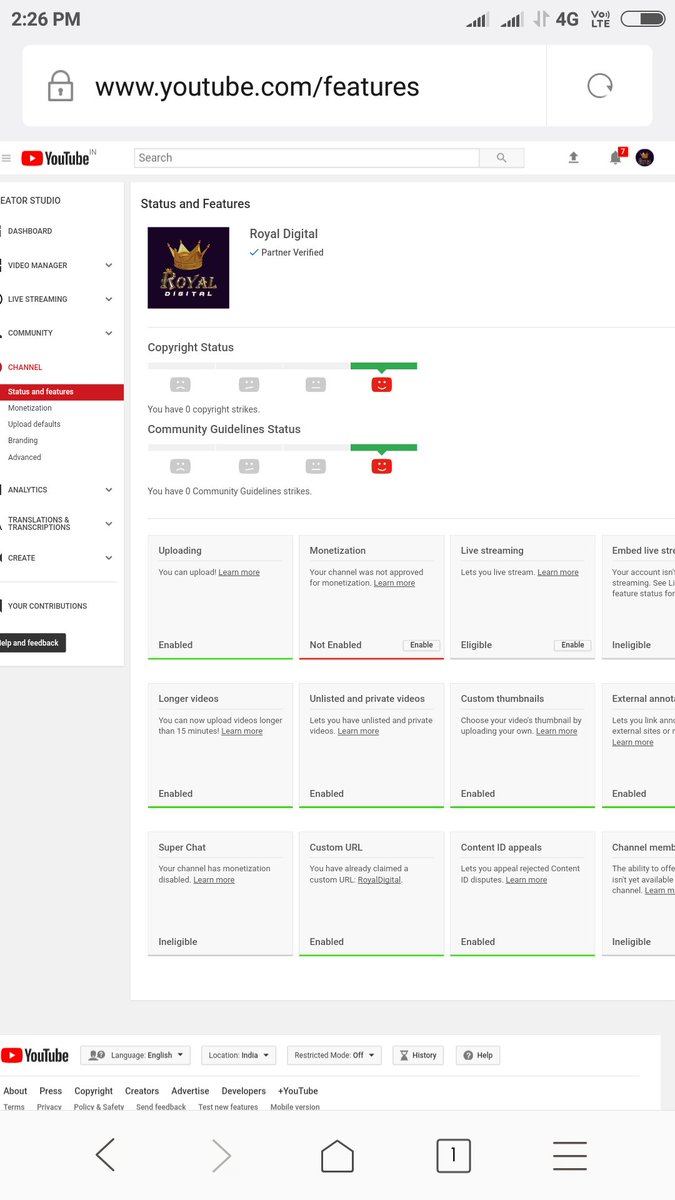
Task: Click Learn more in the Monetization card
Action: tap(394, 583)
